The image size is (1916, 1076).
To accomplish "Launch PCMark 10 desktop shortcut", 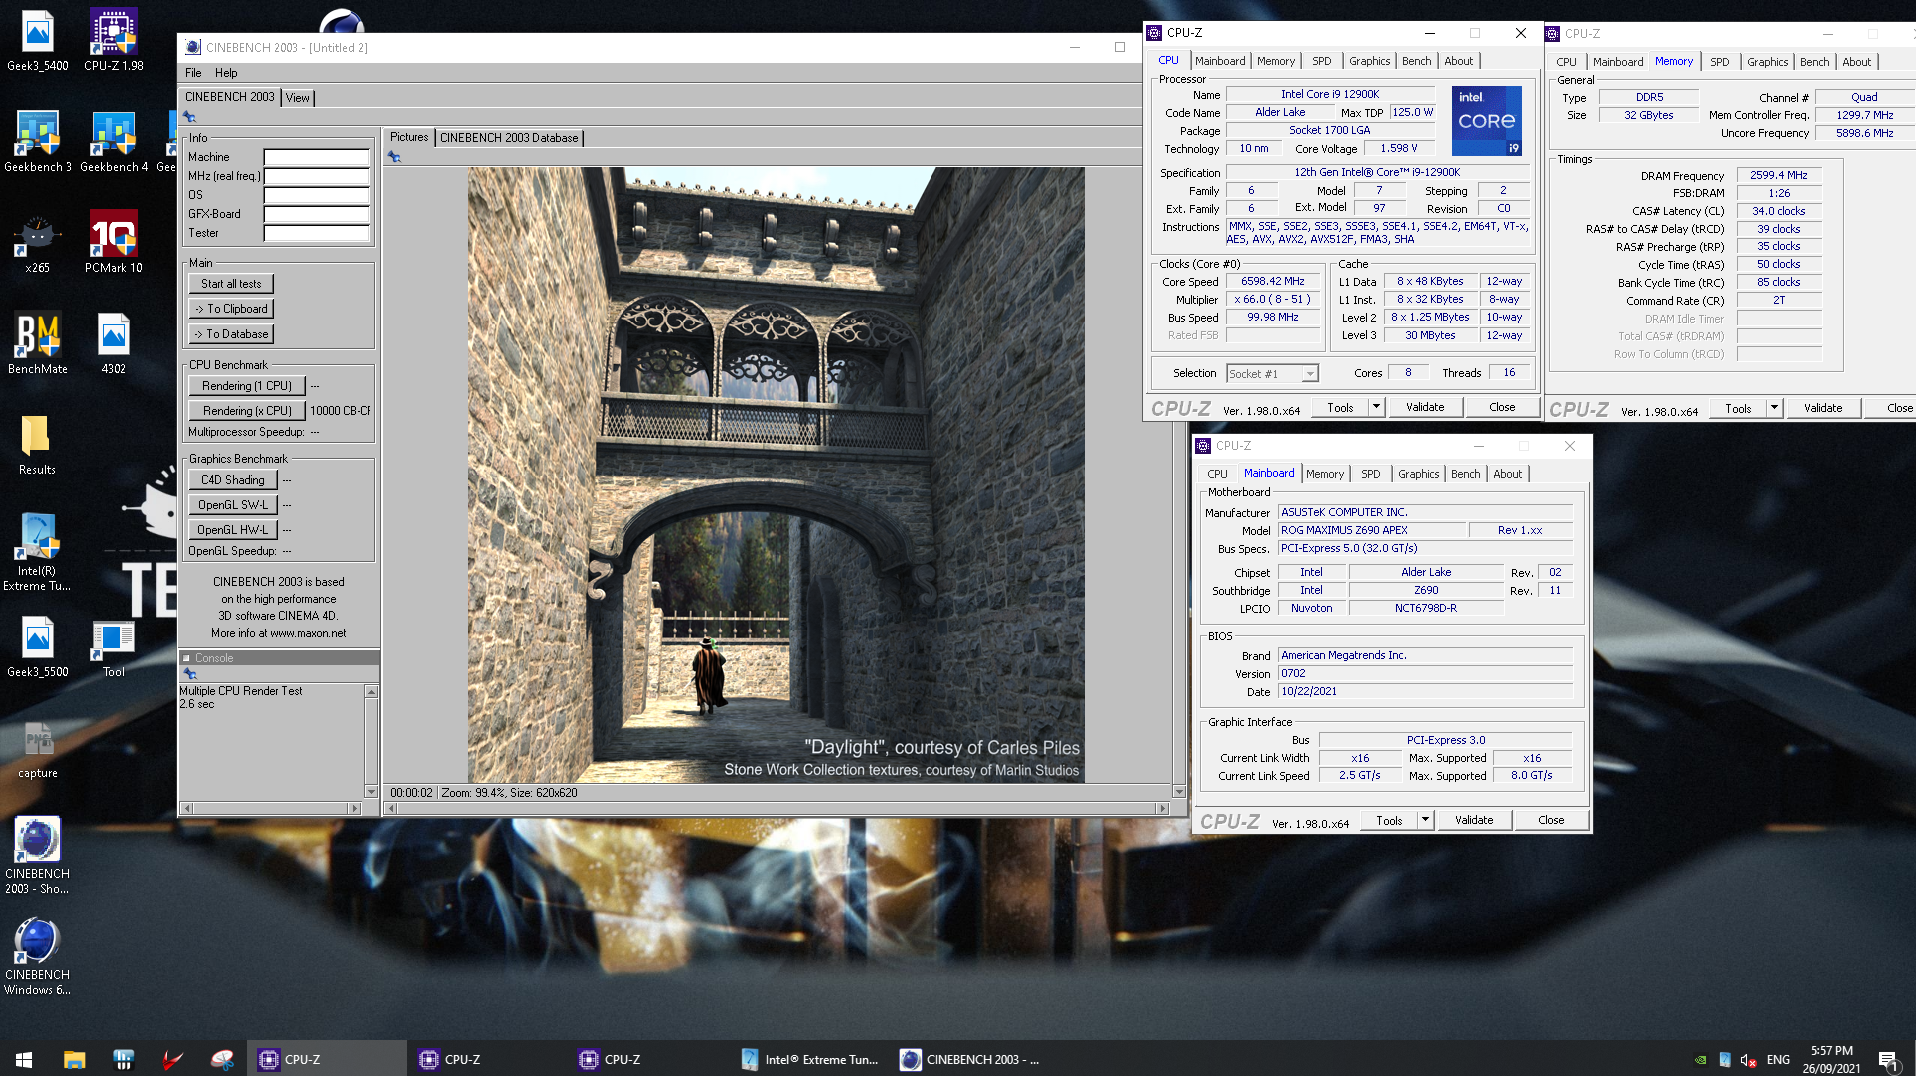I will click(x=114, y=242).
